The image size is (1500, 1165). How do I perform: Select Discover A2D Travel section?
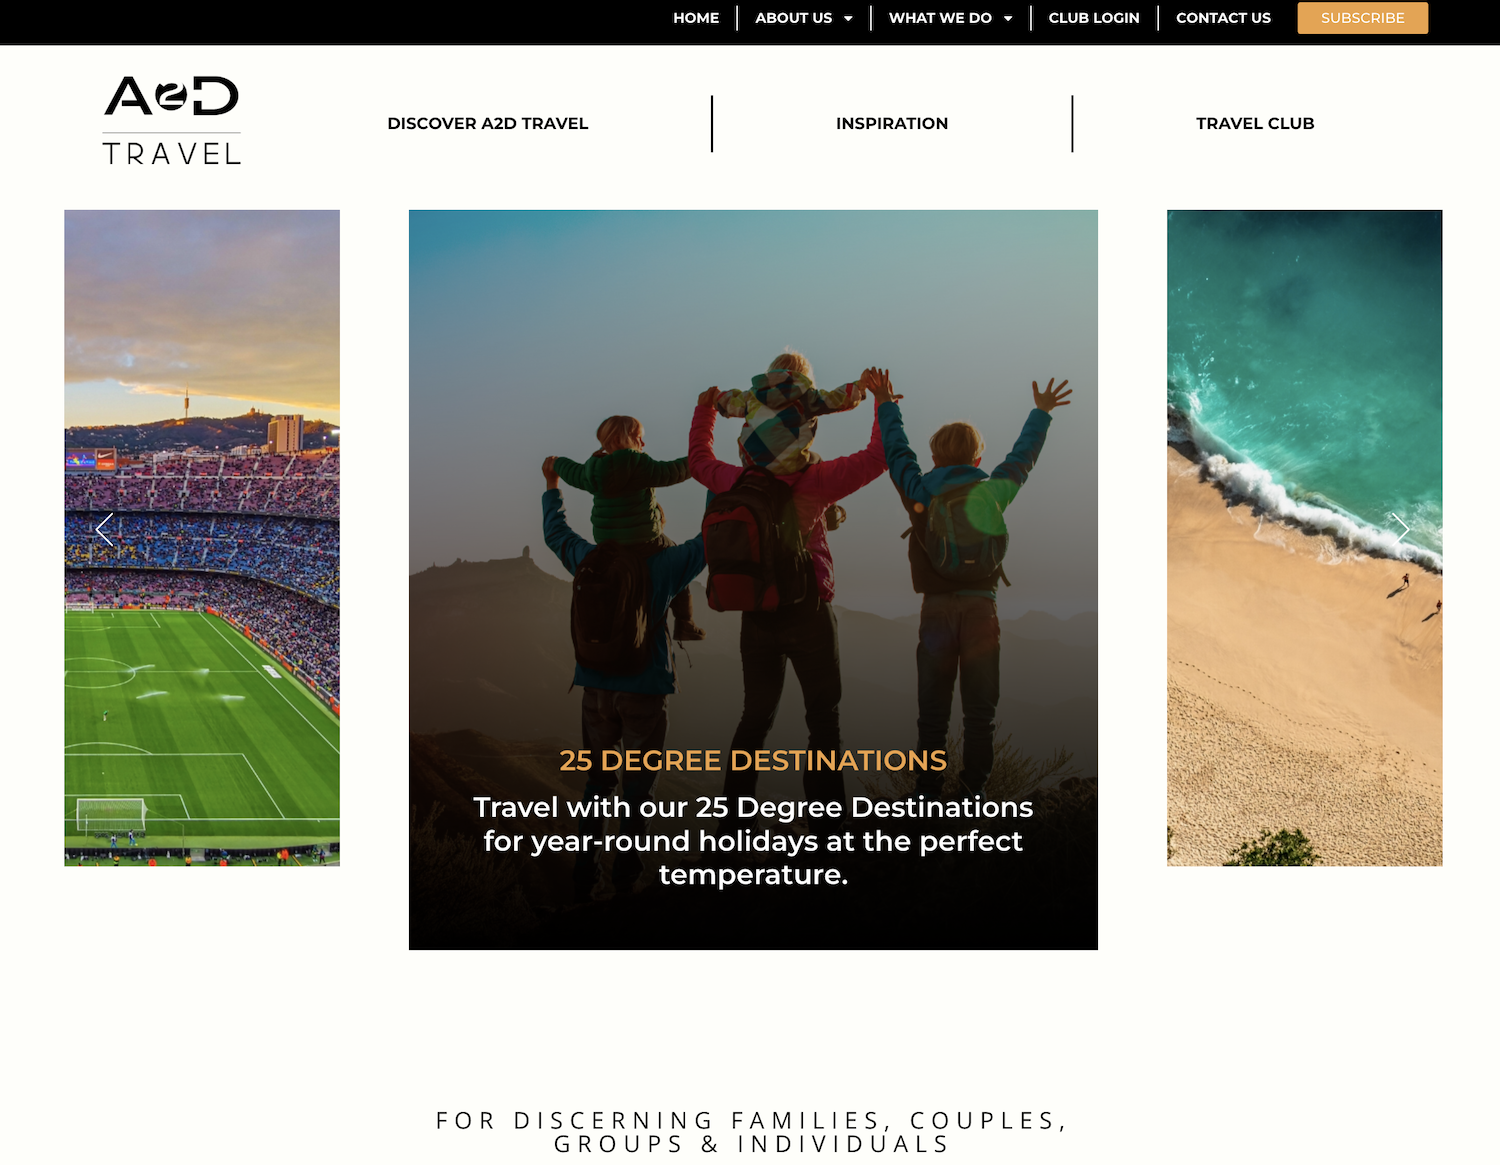(488, 123)
